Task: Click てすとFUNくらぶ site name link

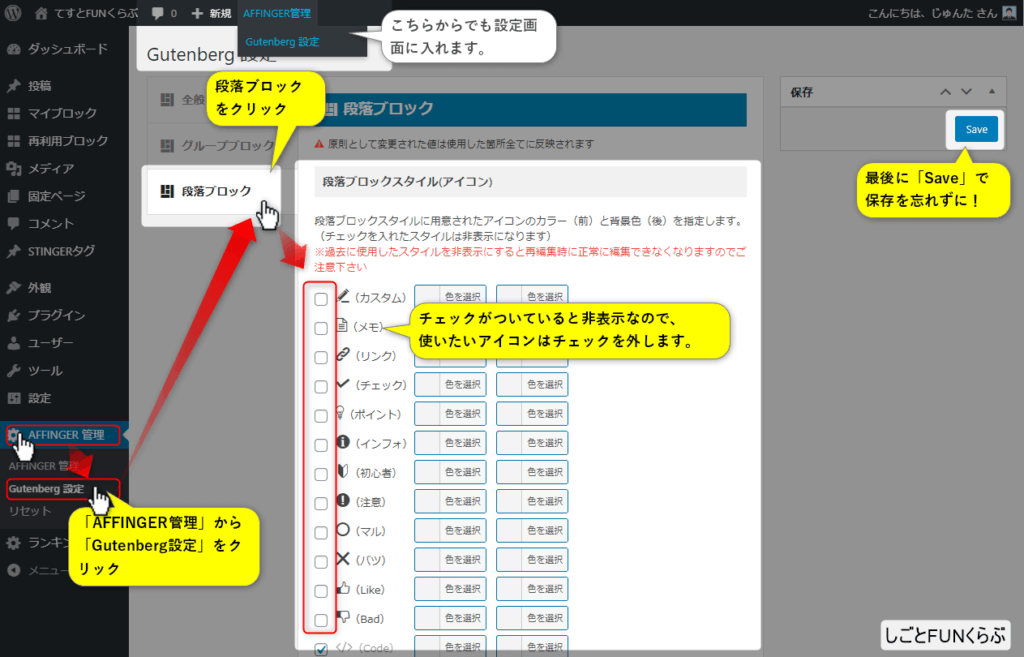Action: tap(96, 13)
